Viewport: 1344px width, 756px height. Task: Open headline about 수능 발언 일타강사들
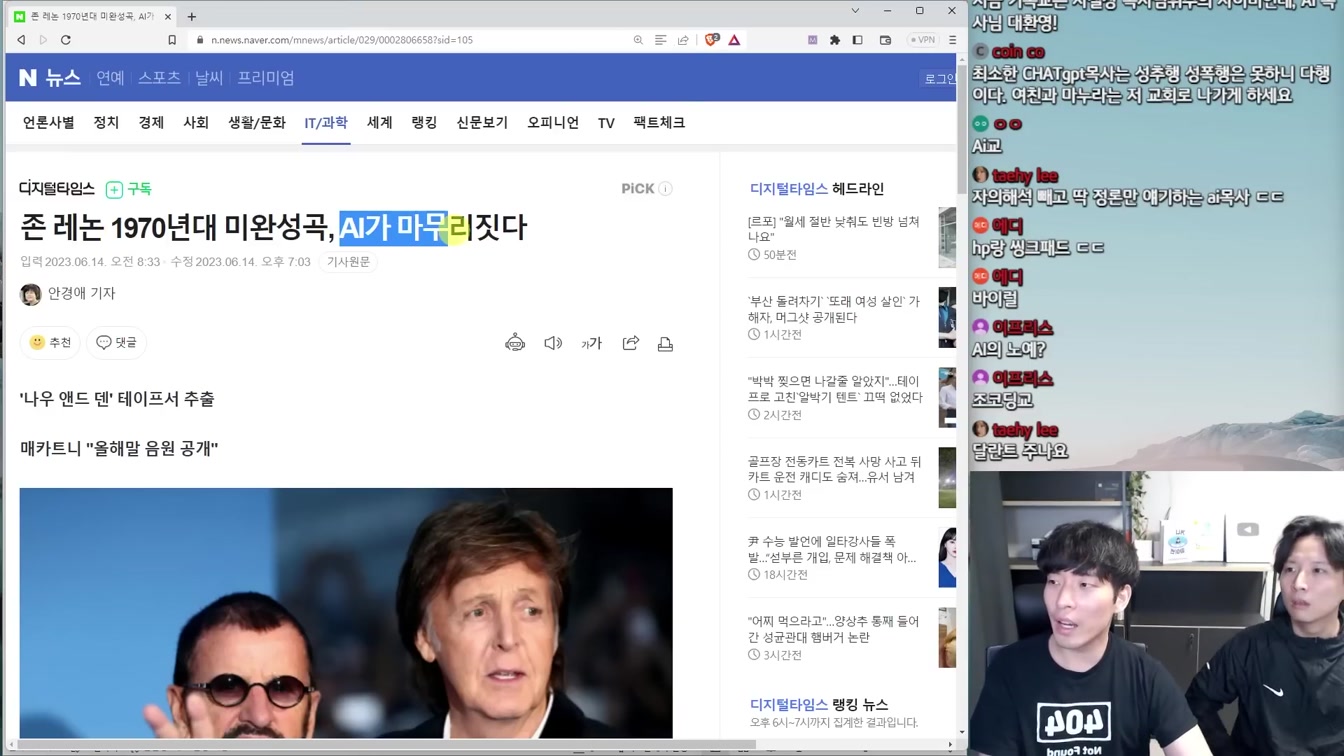coord(832,549)
